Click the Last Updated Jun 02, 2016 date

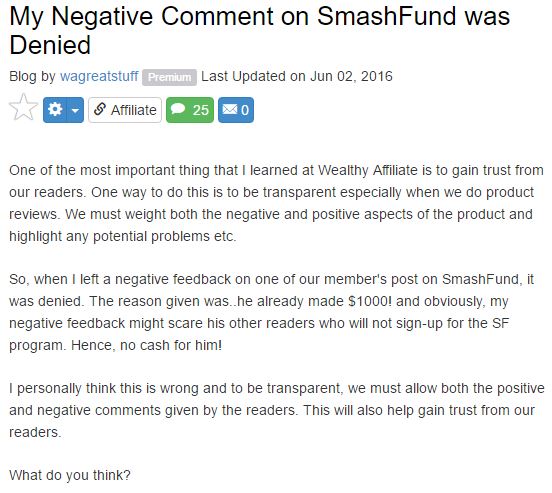tap(297, 76)
